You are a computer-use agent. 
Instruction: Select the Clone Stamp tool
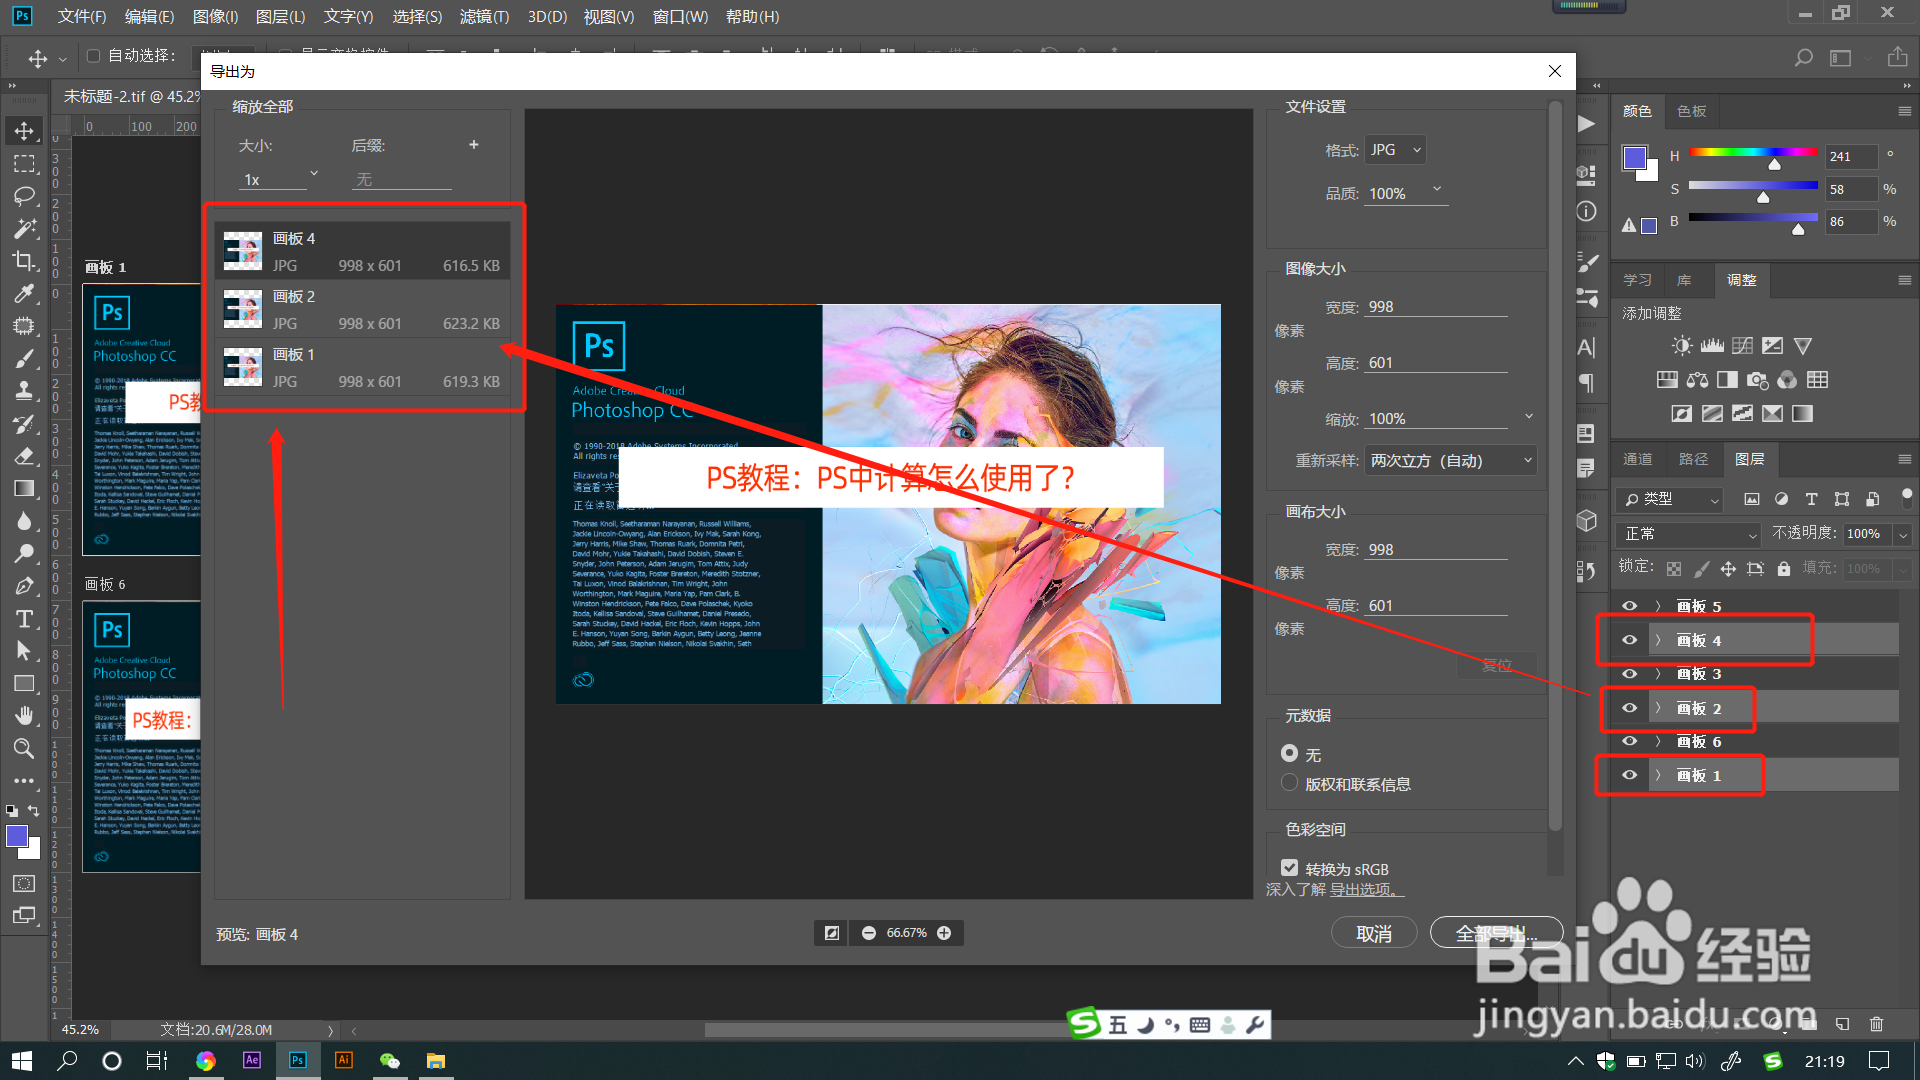tap(24, 391)
